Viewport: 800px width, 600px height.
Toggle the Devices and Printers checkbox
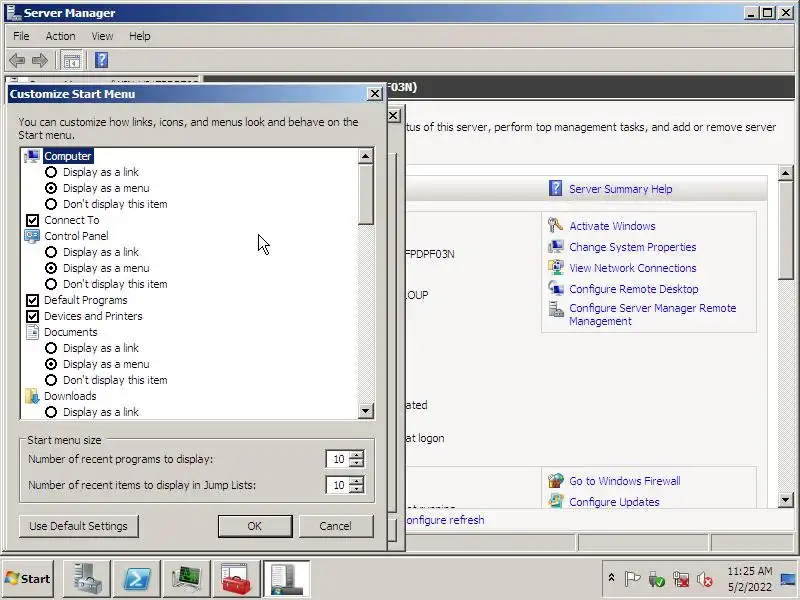click(x=32, y=316)
